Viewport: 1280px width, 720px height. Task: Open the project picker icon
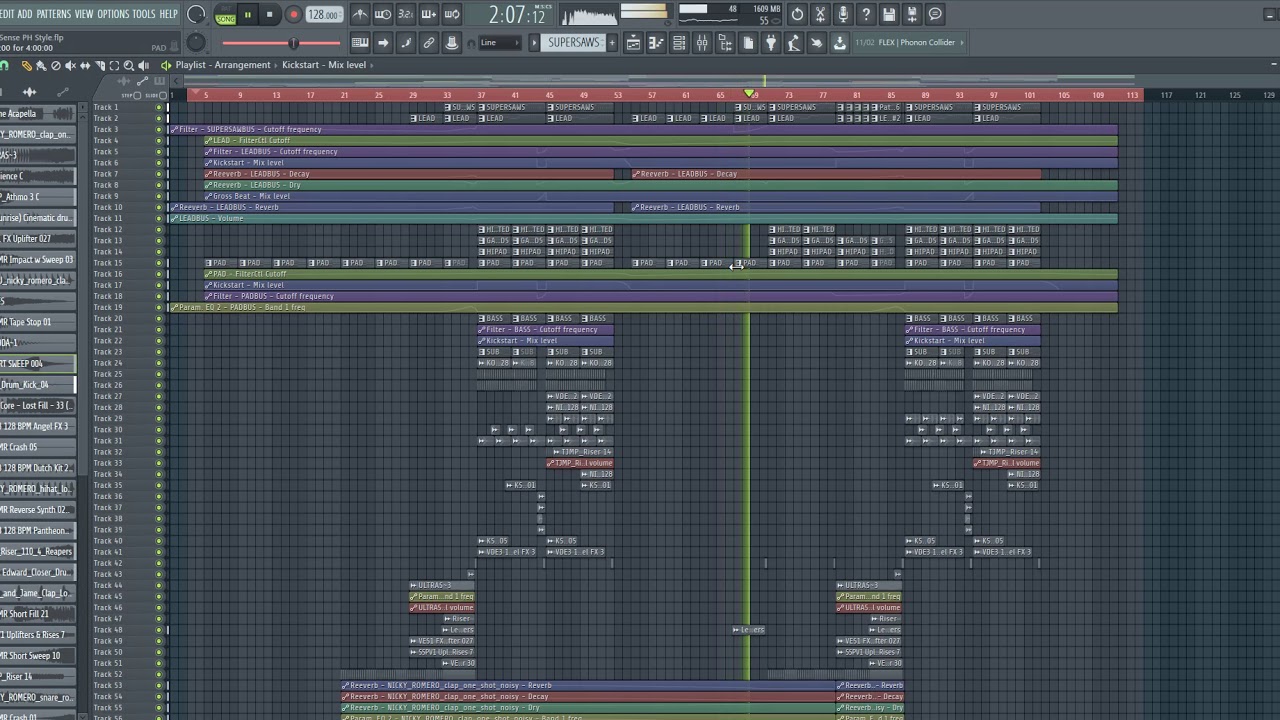coord(749,42)
